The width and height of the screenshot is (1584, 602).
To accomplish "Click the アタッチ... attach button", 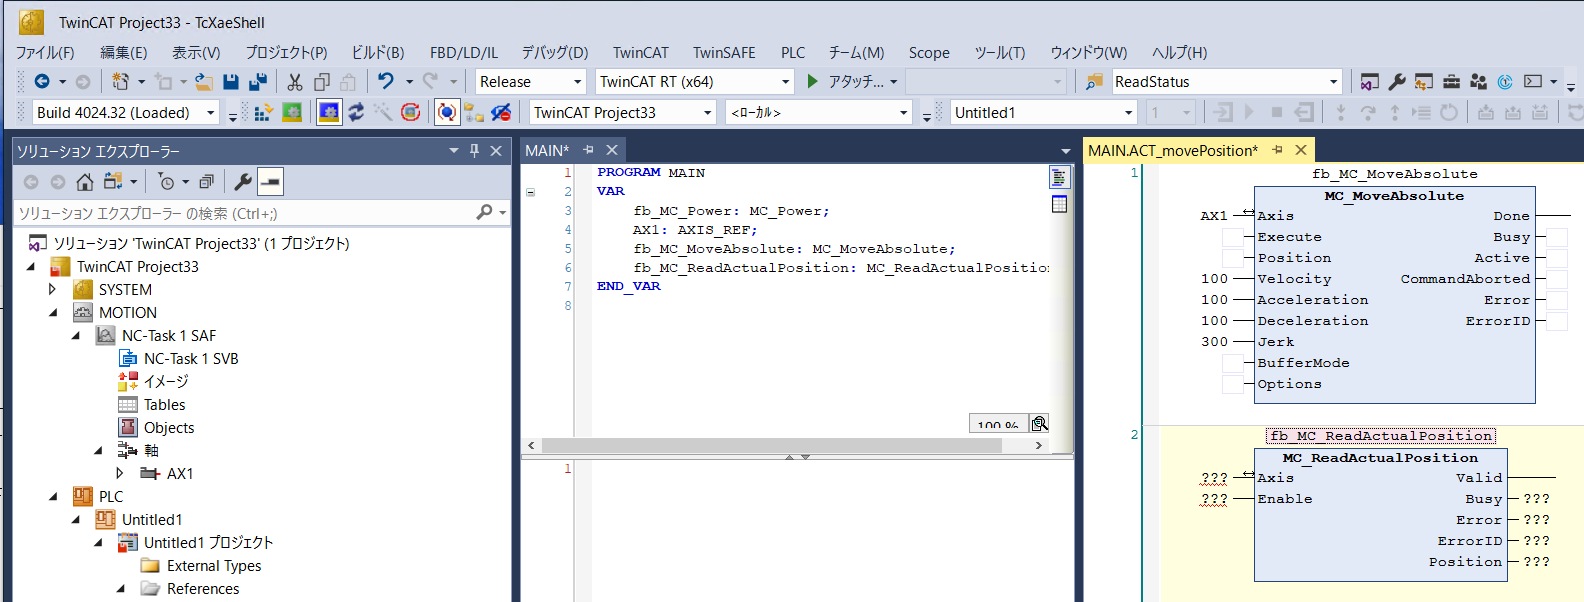I will (856, 82).
